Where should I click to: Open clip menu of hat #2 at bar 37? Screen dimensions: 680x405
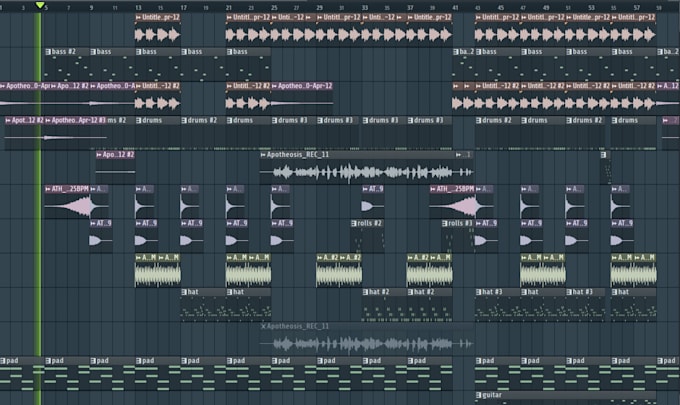pyautogui.click(x=411, y=292)
